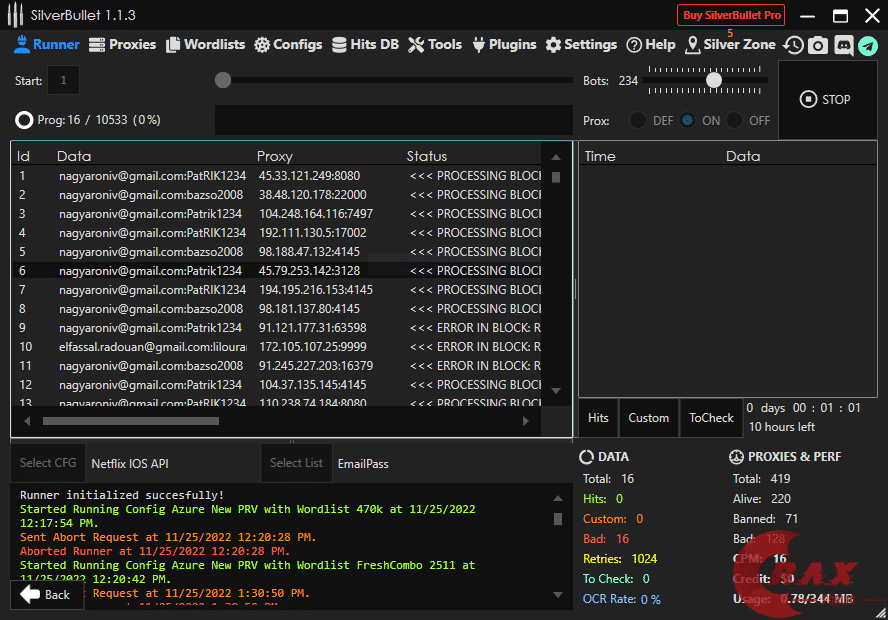Adjust the Bots count slider
Image resolution: width=888 pixels, height=620 pixels.
point(714,80)
